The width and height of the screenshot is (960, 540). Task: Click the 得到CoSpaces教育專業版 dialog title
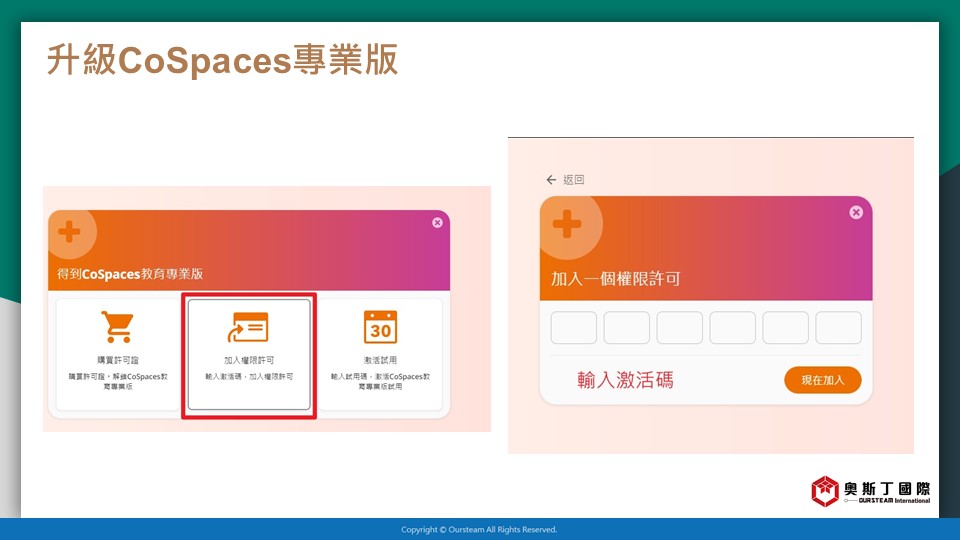(130, 274)
